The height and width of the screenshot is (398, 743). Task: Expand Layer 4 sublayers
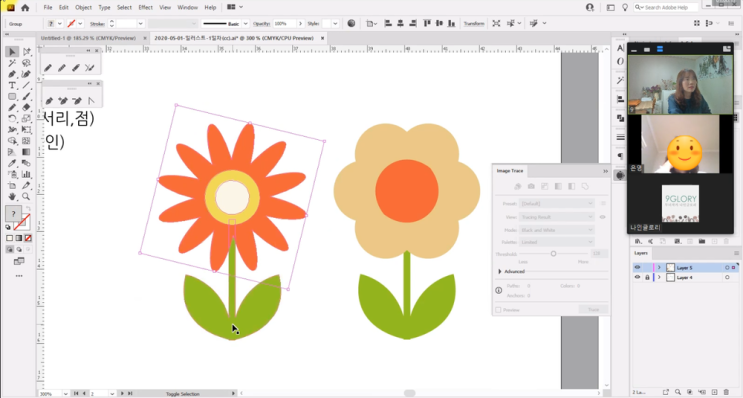(659, 278)
